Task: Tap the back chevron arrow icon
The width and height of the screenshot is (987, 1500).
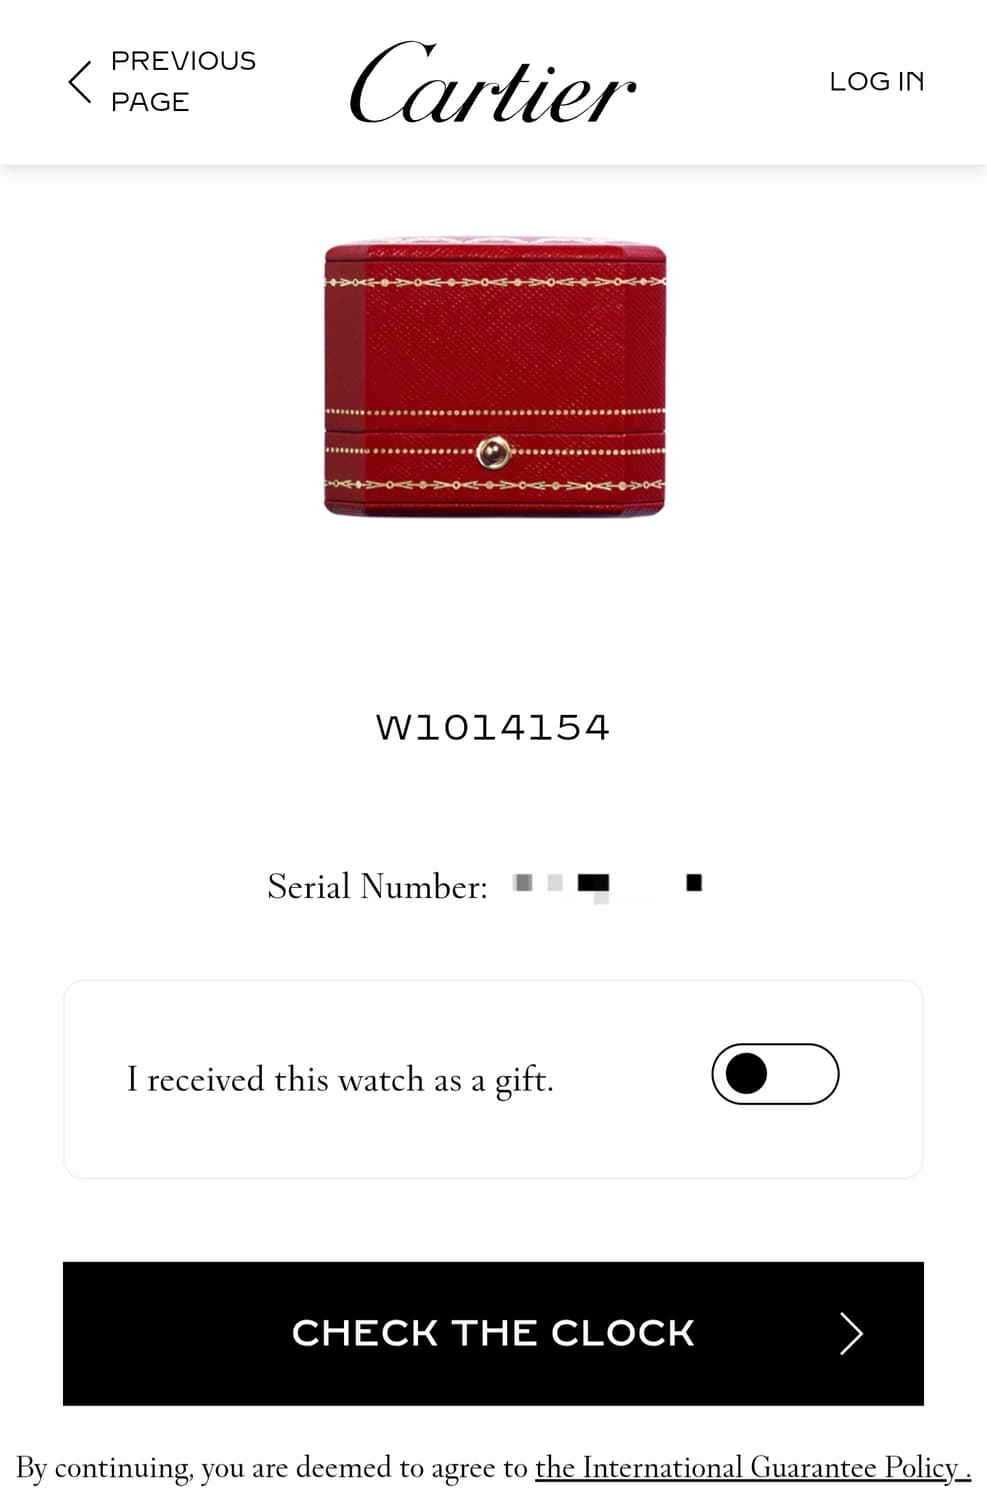Action: (x=80, y=82)
